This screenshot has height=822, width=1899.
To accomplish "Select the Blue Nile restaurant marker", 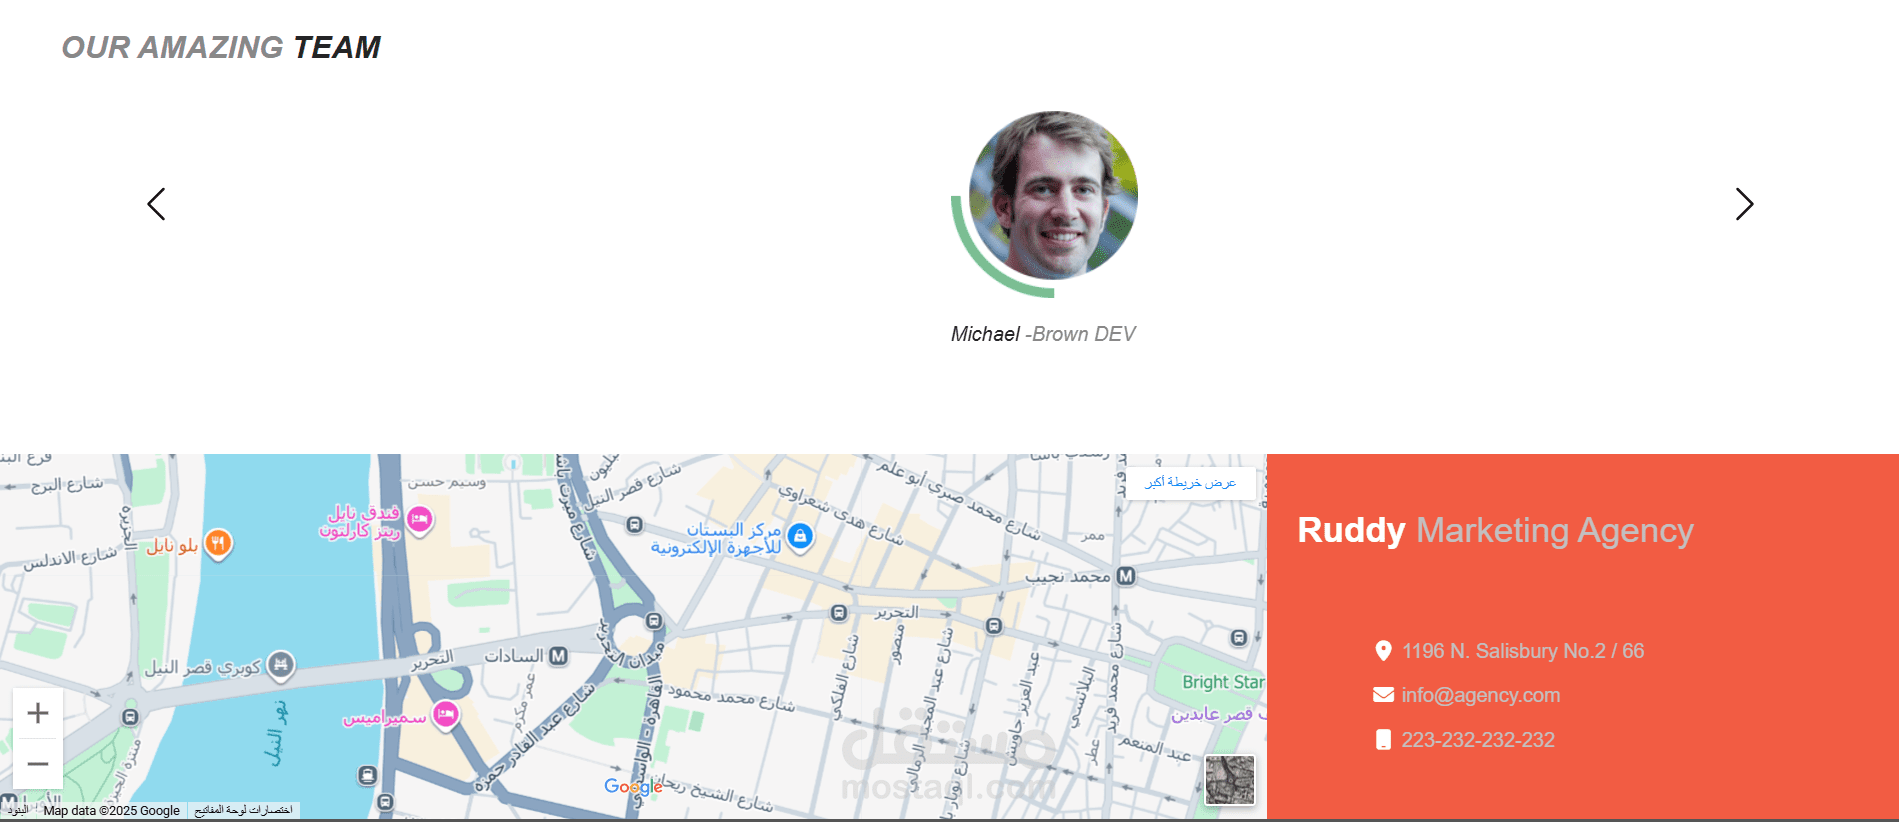I will (x=218, y=544).
